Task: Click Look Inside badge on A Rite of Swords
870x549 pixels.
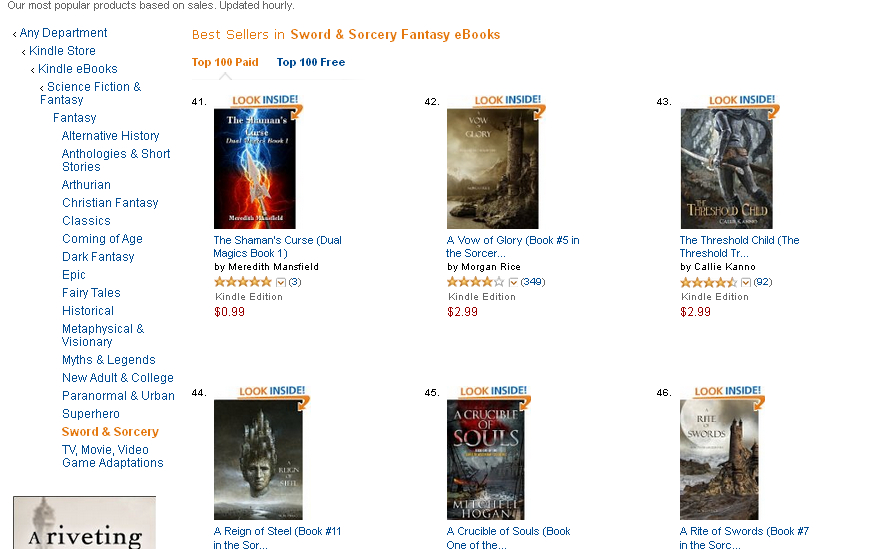Action: point(727,391)
